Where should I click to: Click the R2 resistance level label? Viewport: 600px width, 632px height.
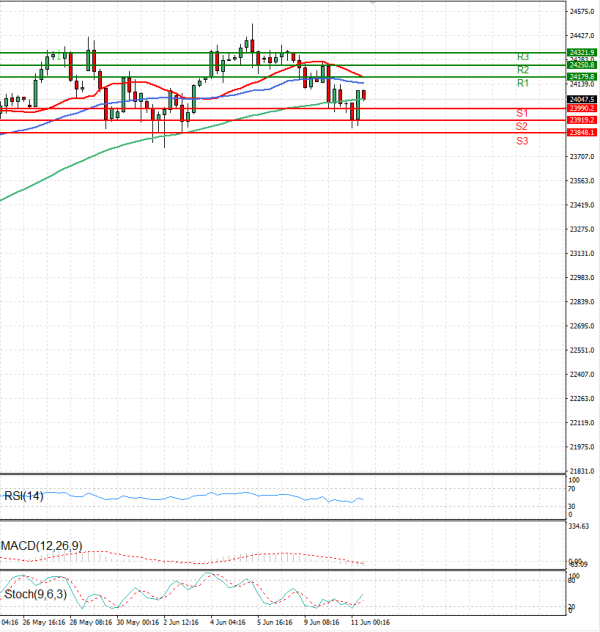point(523,70)
